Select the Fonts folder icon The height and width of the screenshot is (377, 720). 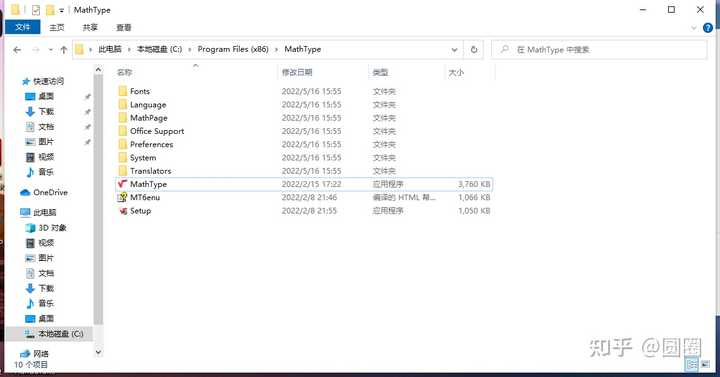[123, 91]
